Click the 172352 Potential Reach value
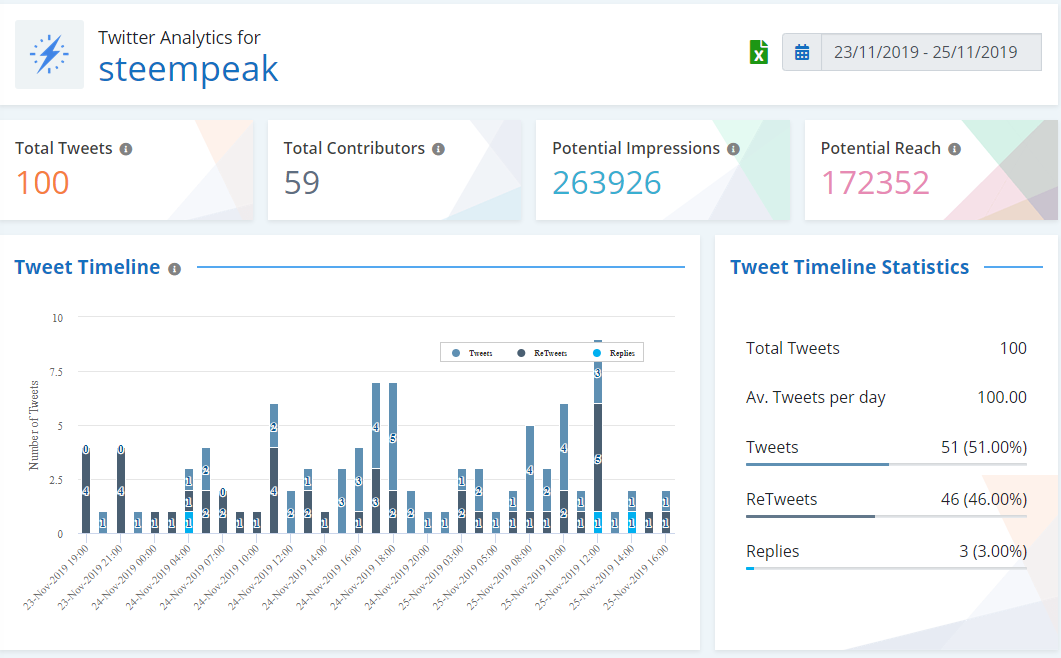Image resolution: width=1061 pixels, height=658 pixels. click(x=875, y=183)
